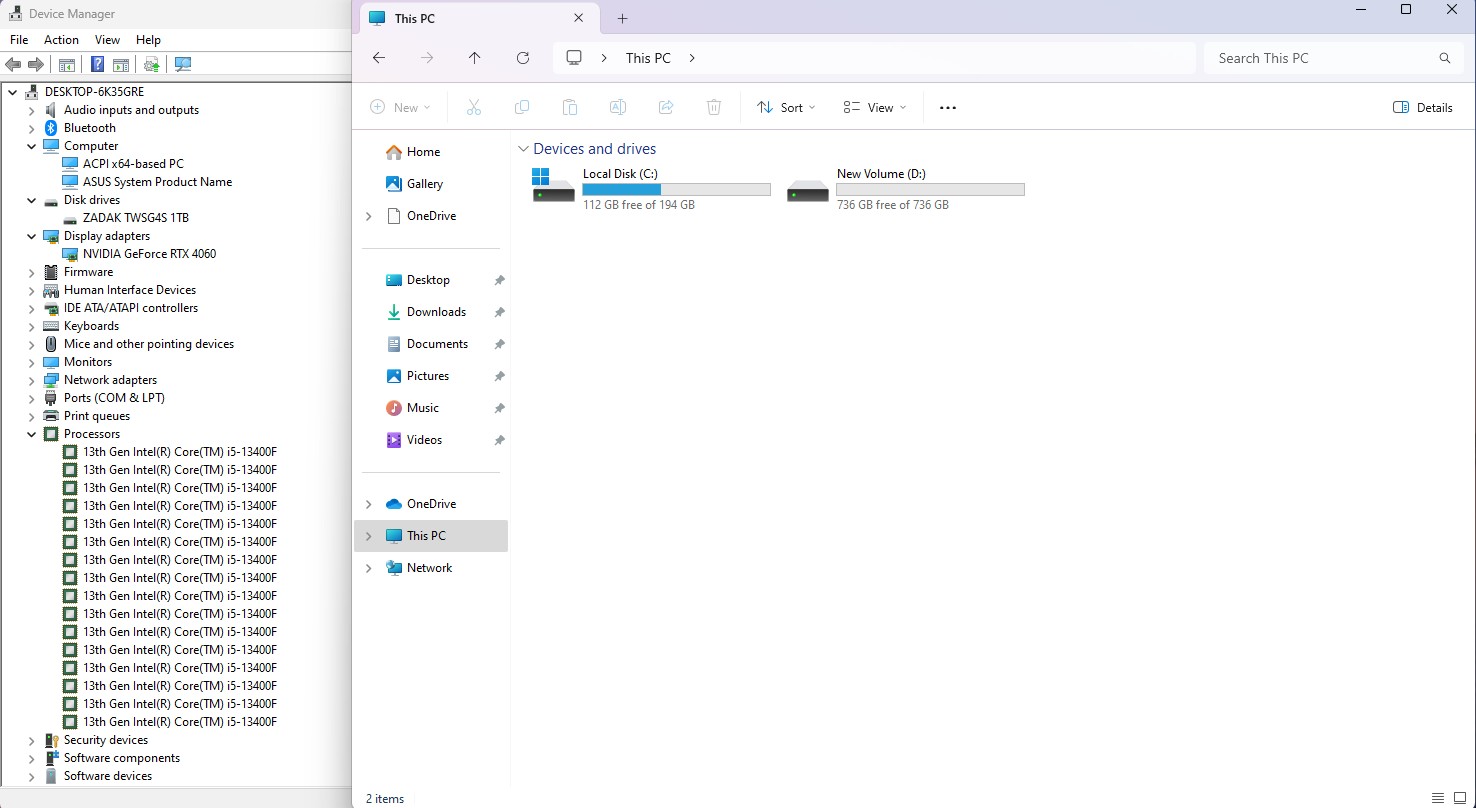Add a new File Explorer tab
This screenshot has width=1476, height=808.
622,19
